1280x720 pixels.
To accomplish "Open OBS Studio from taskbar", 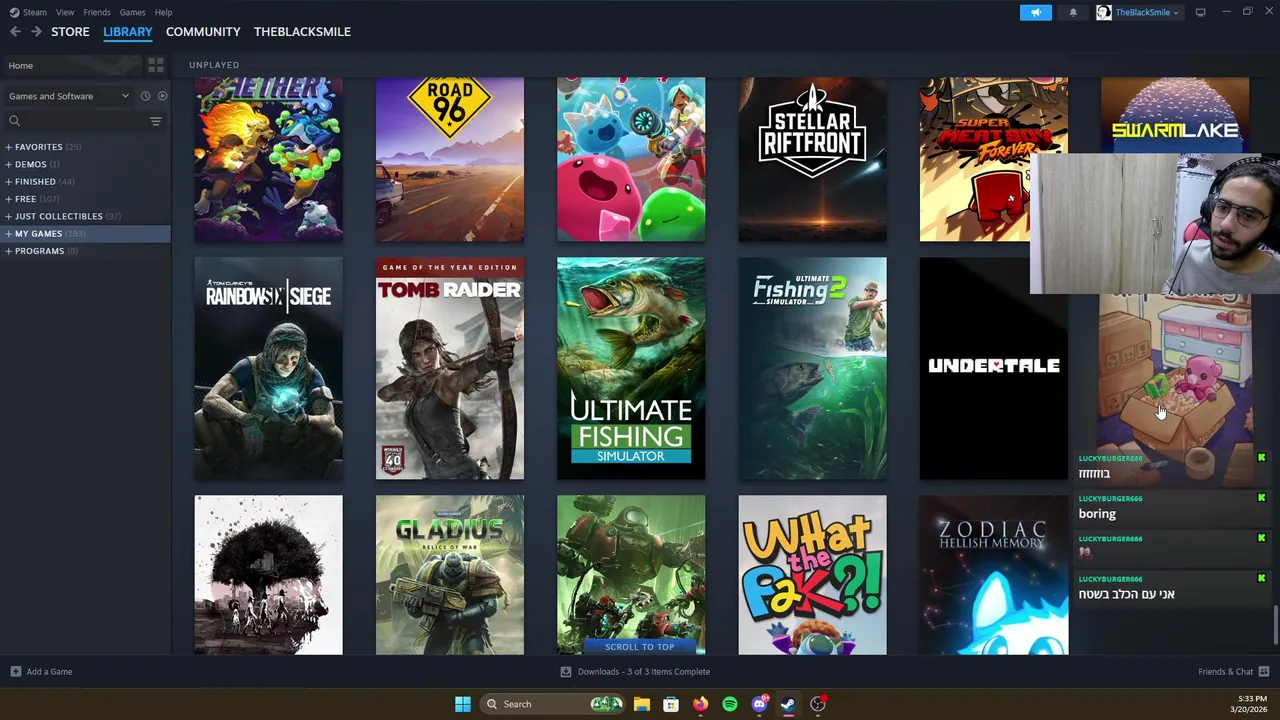I will (x=818, y=704).
